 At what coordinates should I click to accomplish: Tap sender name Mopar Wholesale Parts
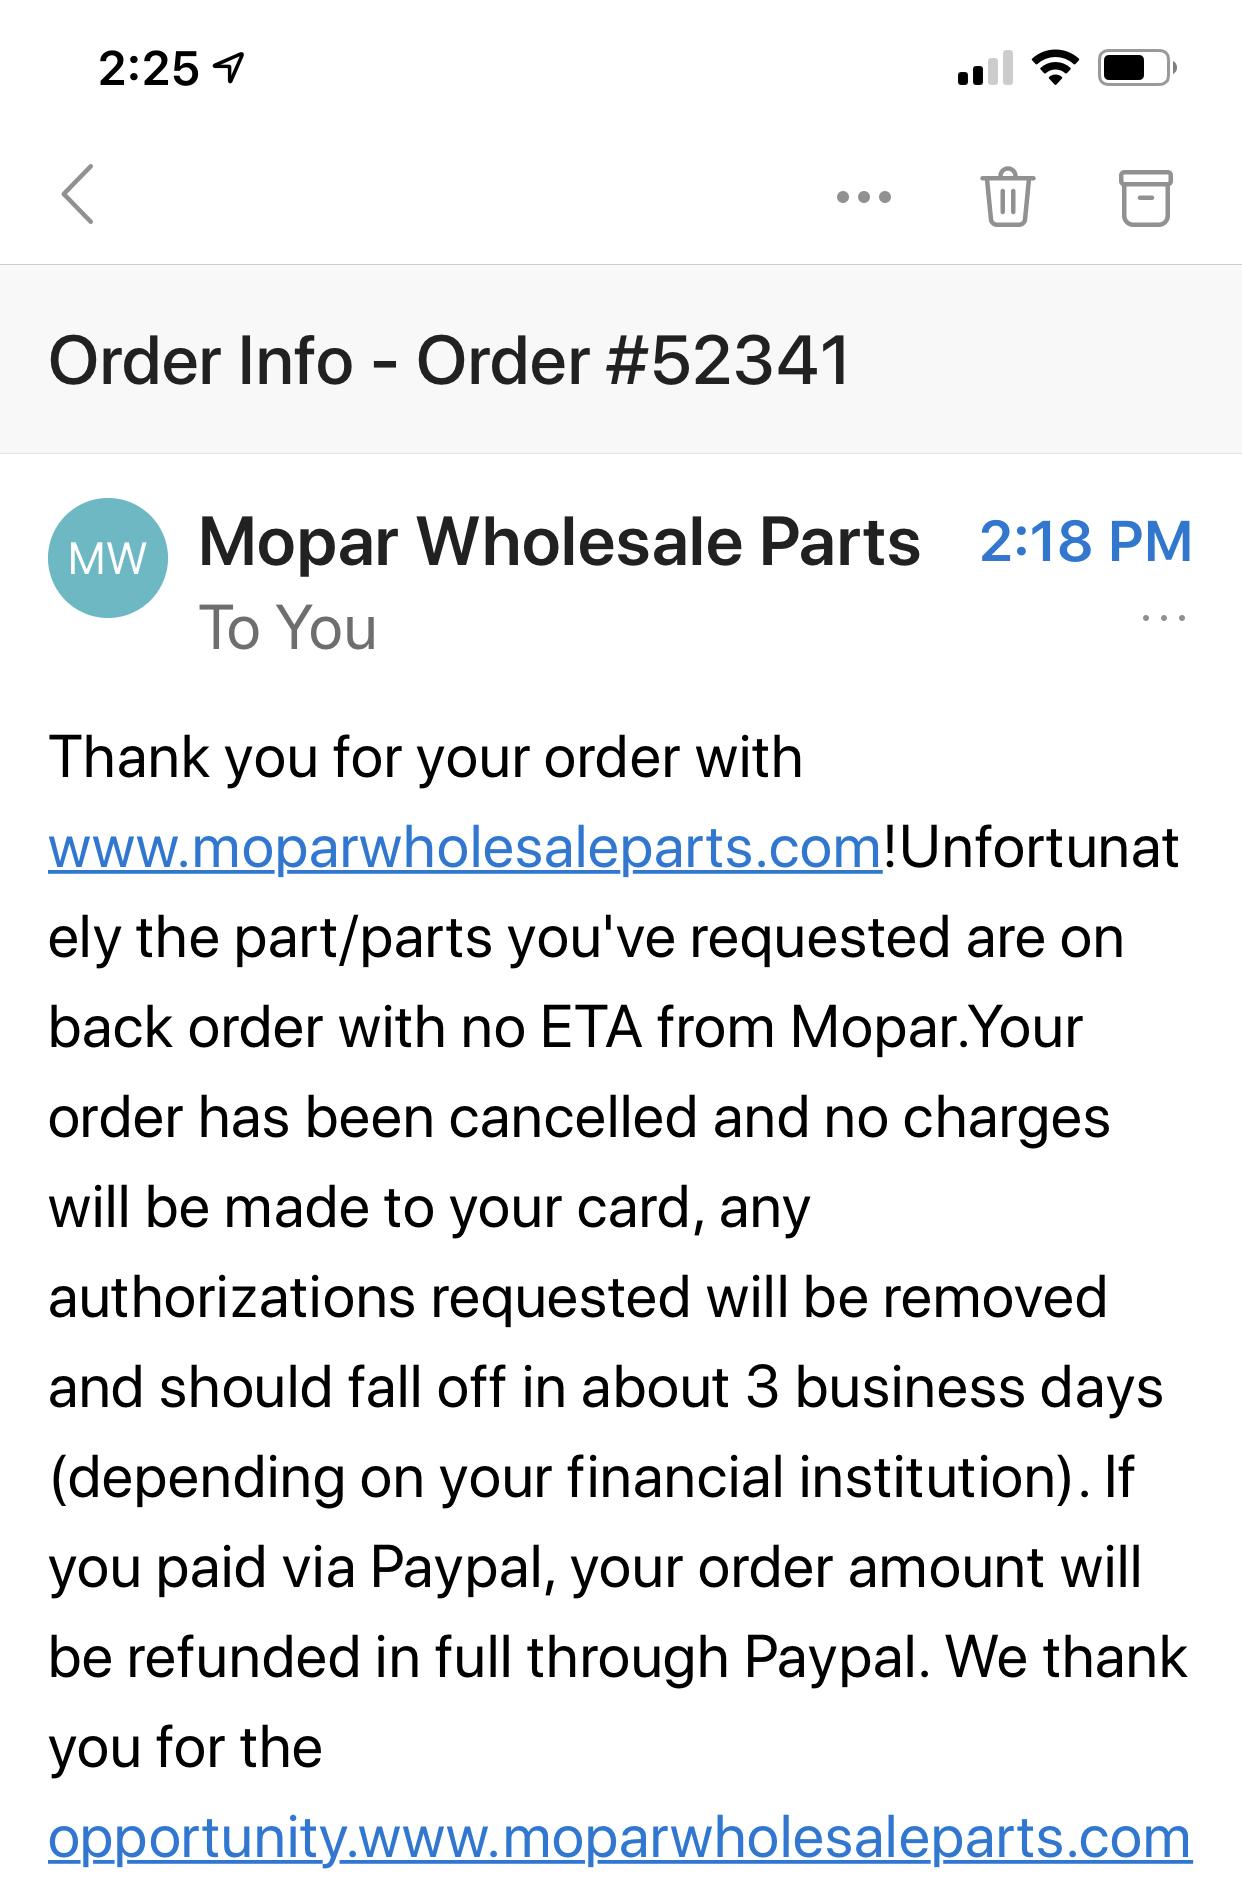coord(559,543)
